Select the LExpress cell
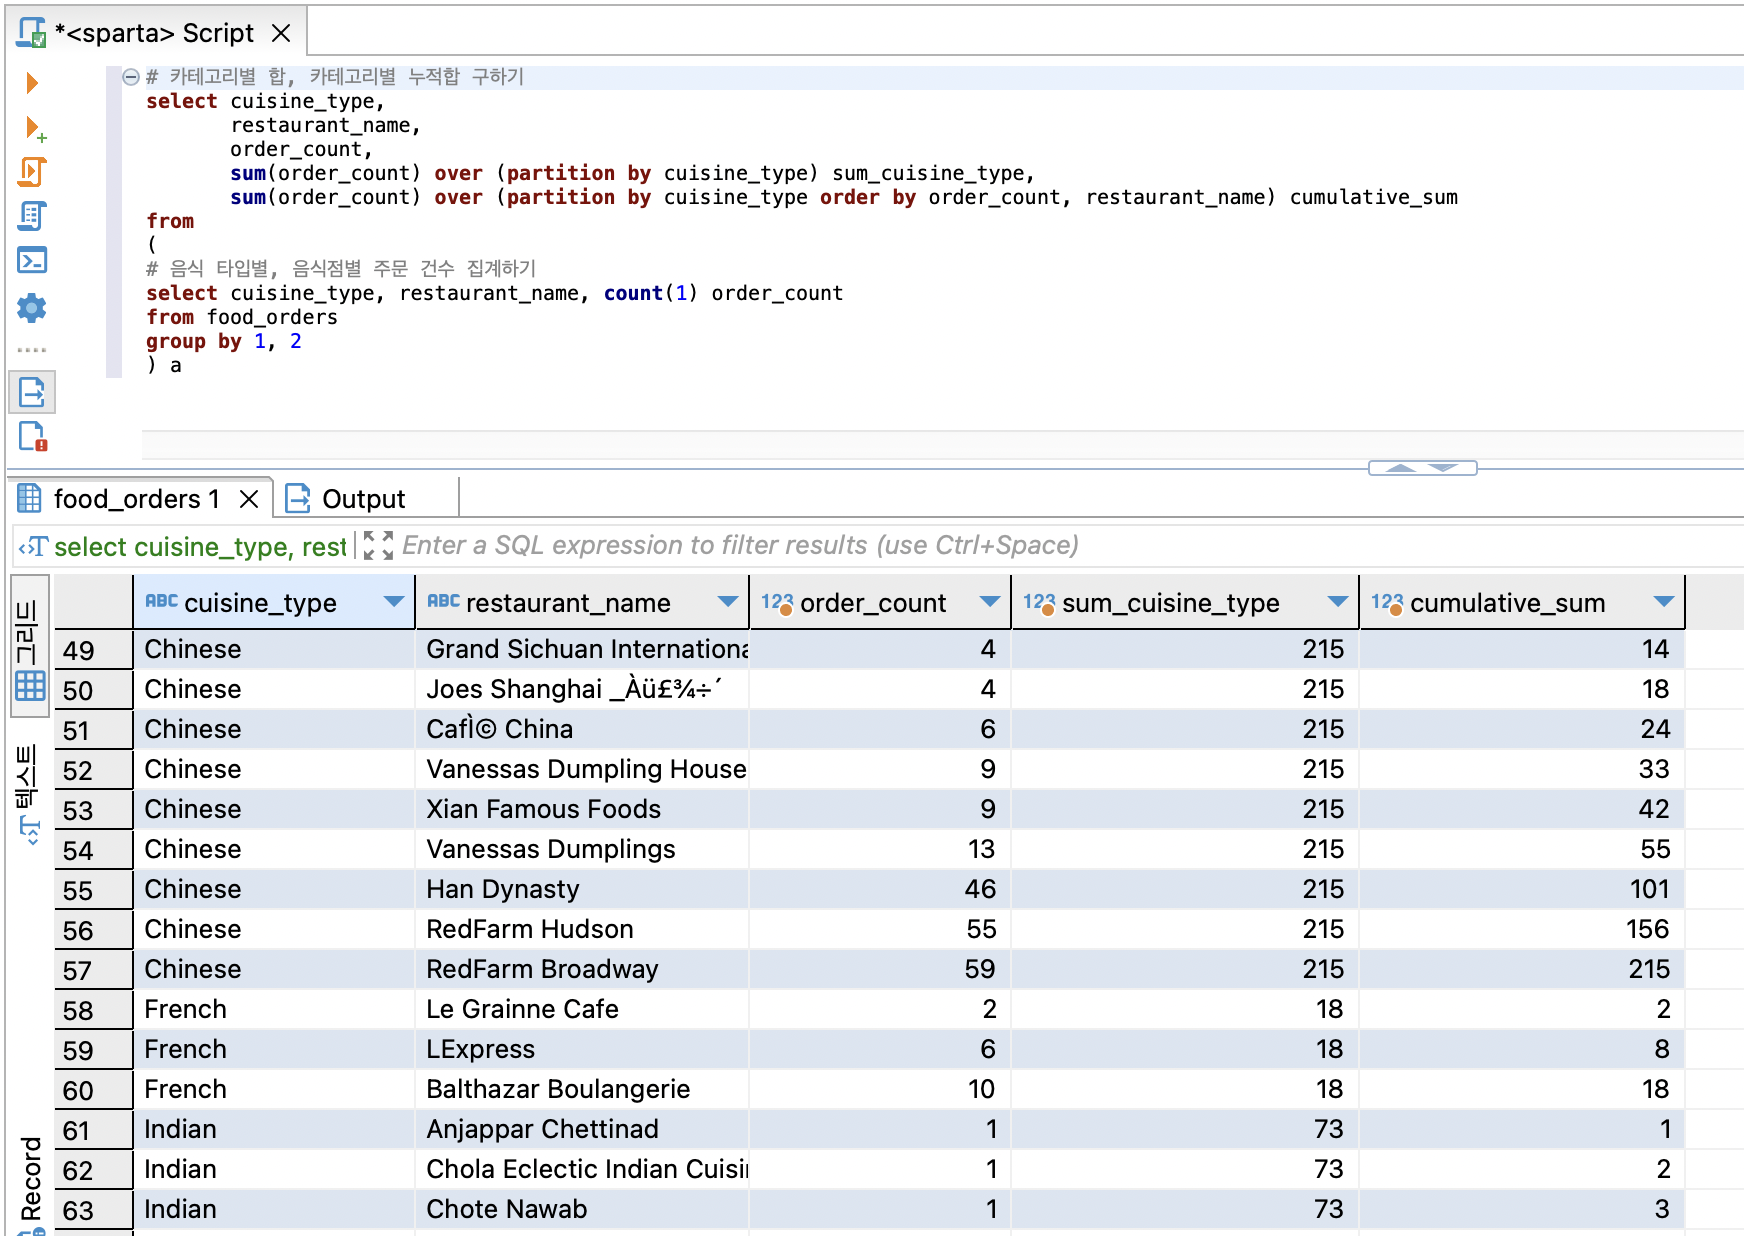 (x=582, y=1049)
